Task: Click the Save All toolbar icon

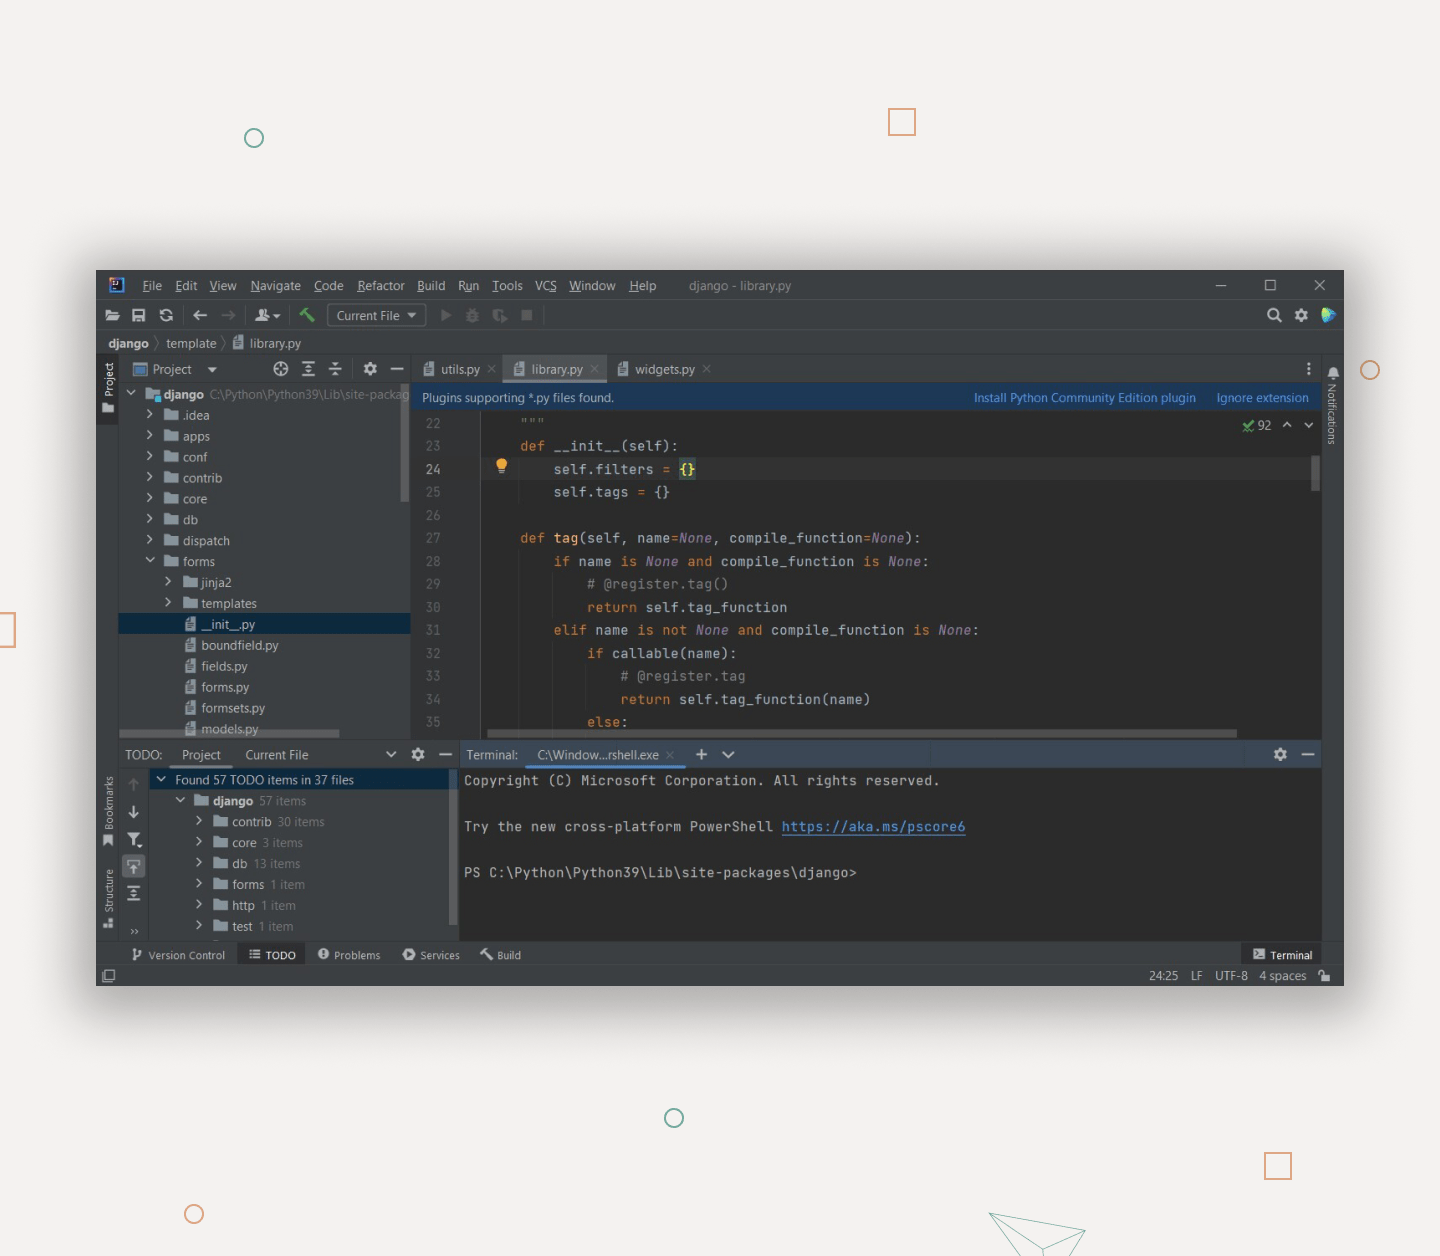Action: pos(139,315)
